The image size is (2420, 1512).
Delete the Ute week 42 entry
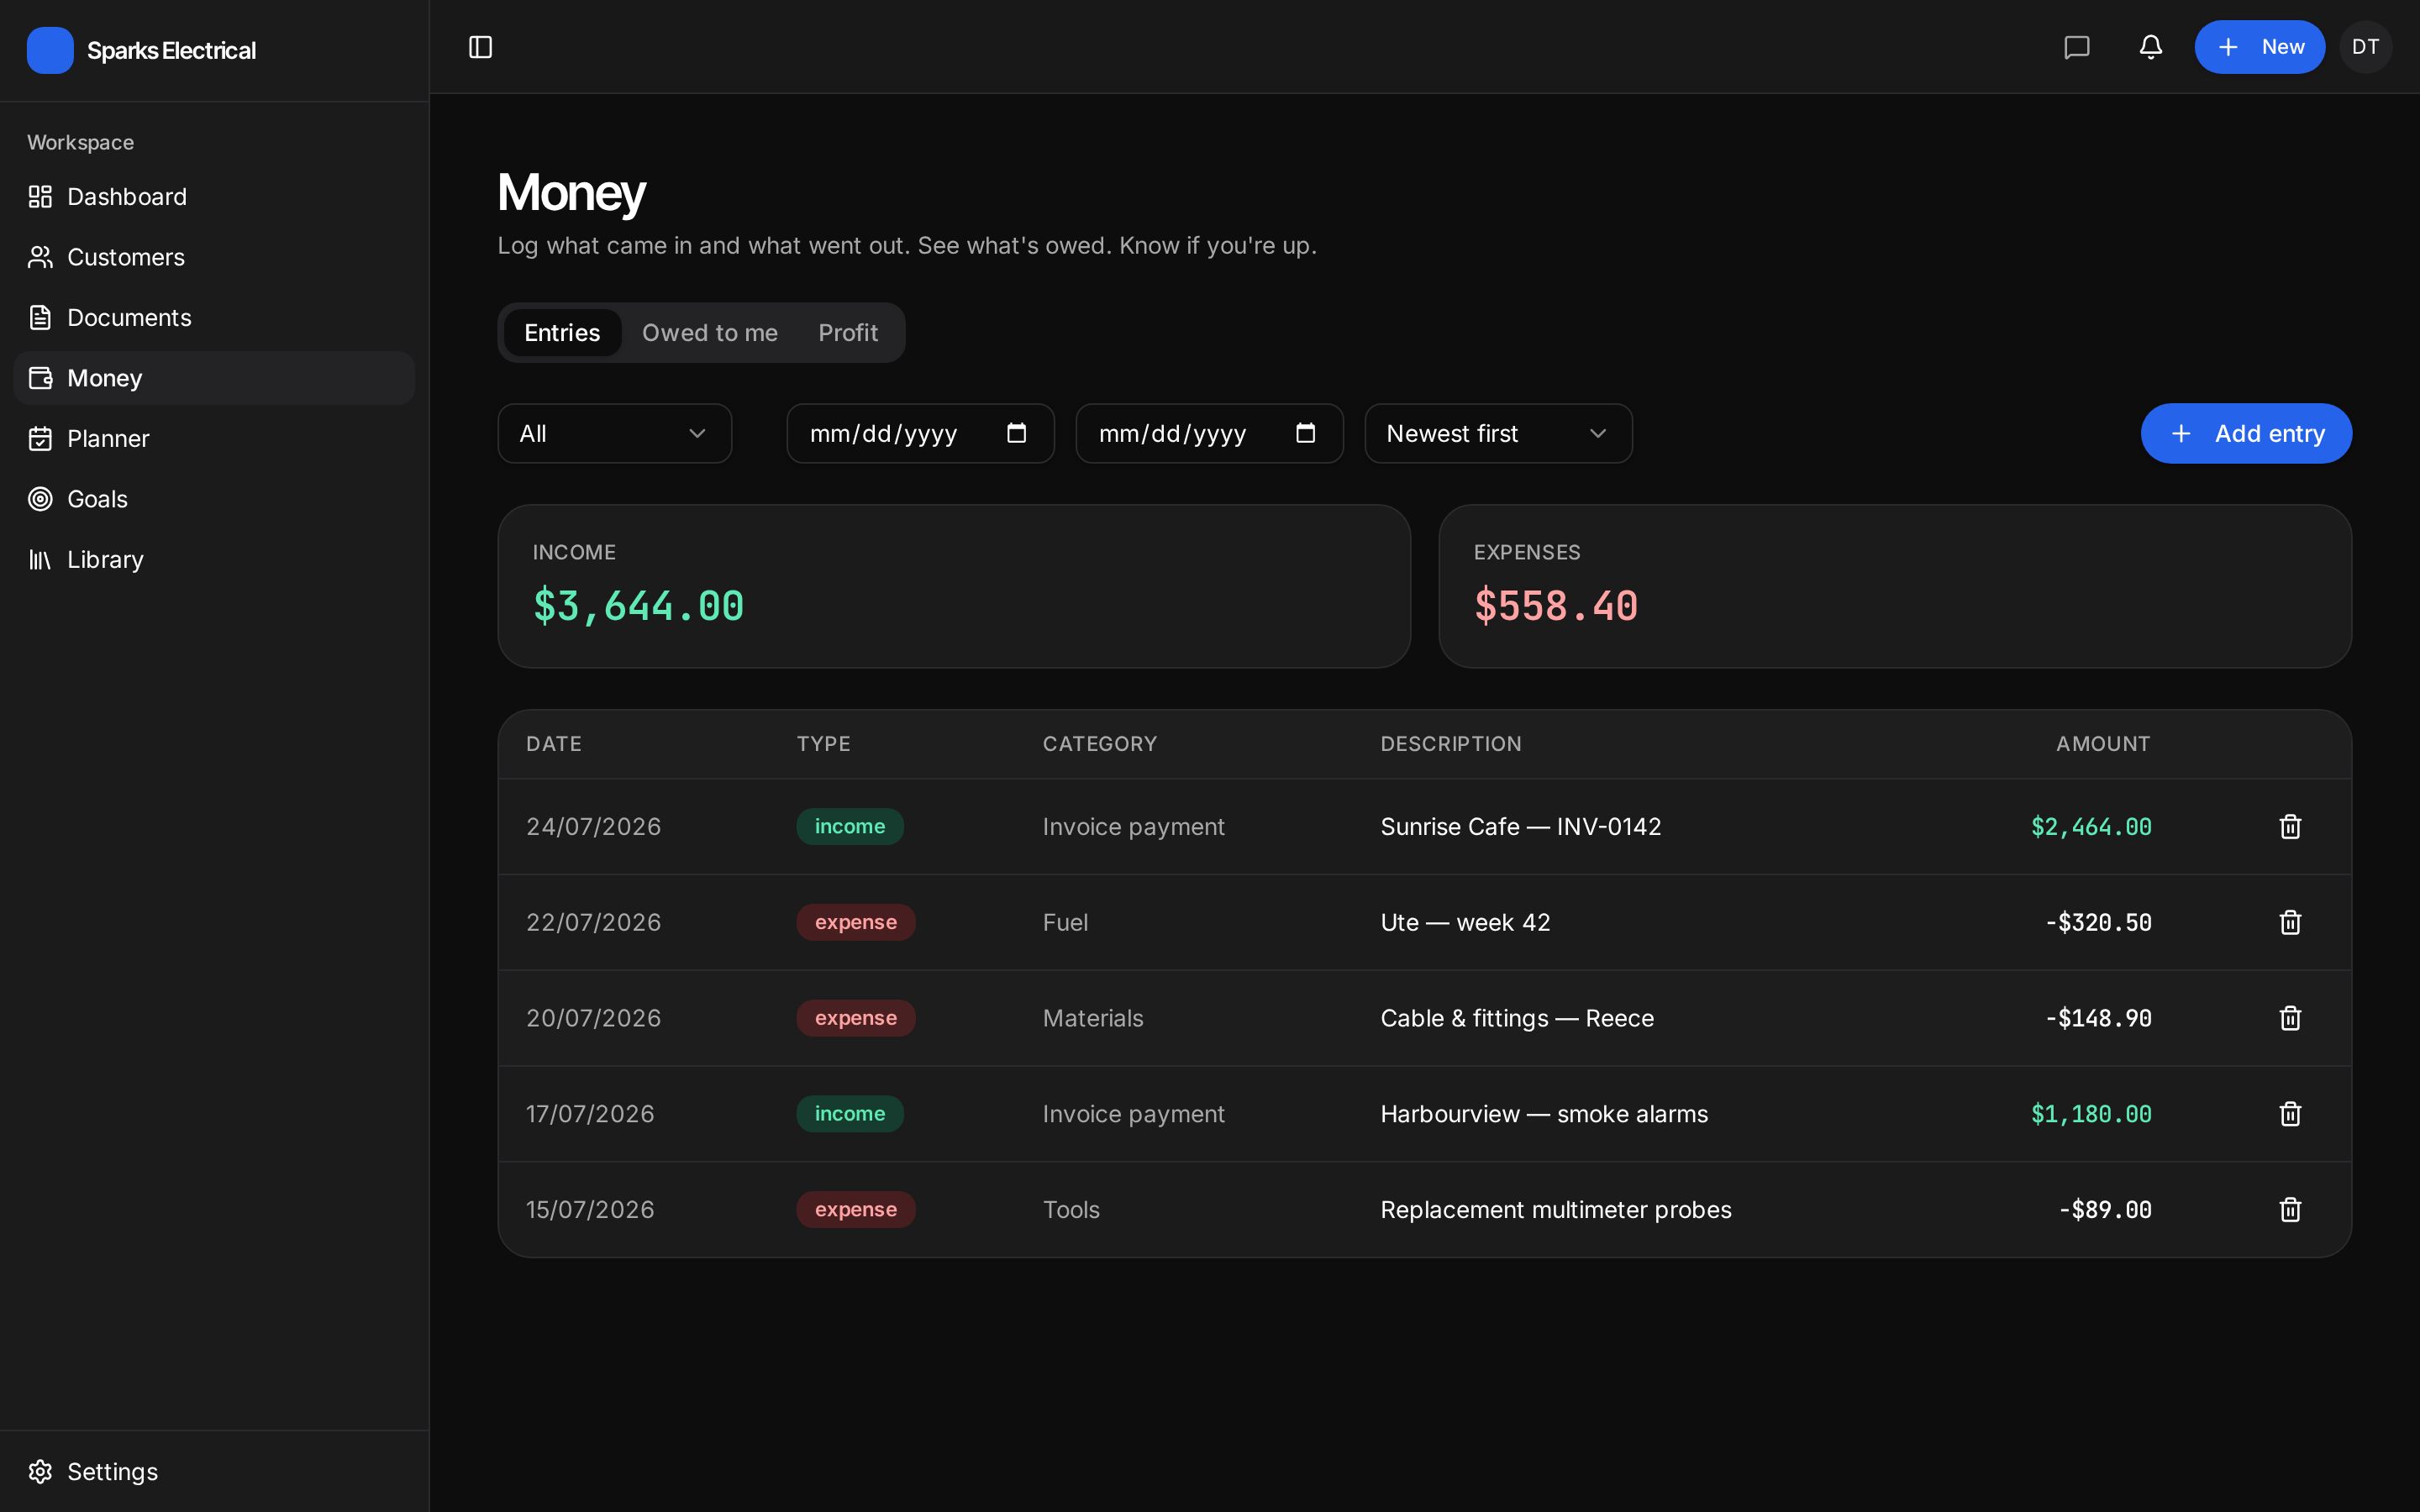tap(2290, 922)
